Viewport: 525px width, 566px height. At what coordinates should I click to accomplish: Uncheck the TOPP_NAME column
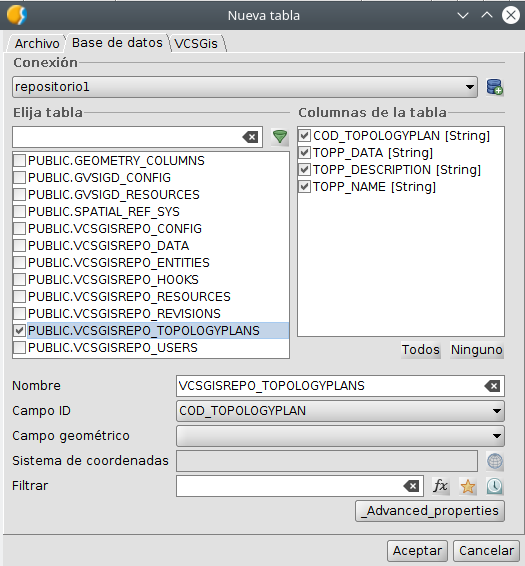(304, 187)
